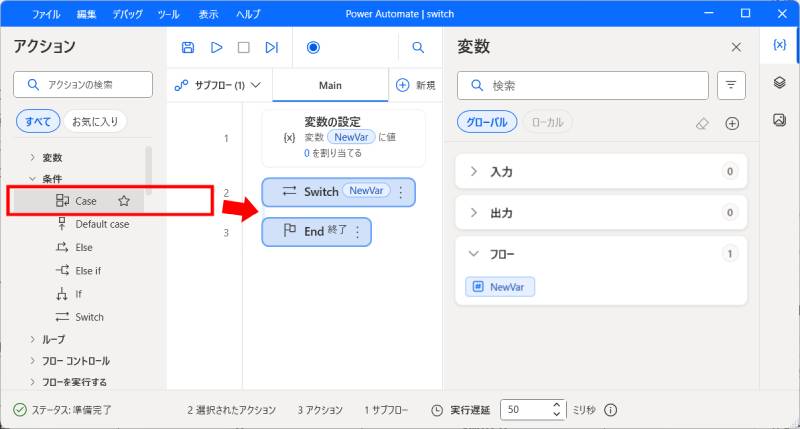Click the ステータス: 準備完了 status text
Screen dimensions: 800x429
71,410
